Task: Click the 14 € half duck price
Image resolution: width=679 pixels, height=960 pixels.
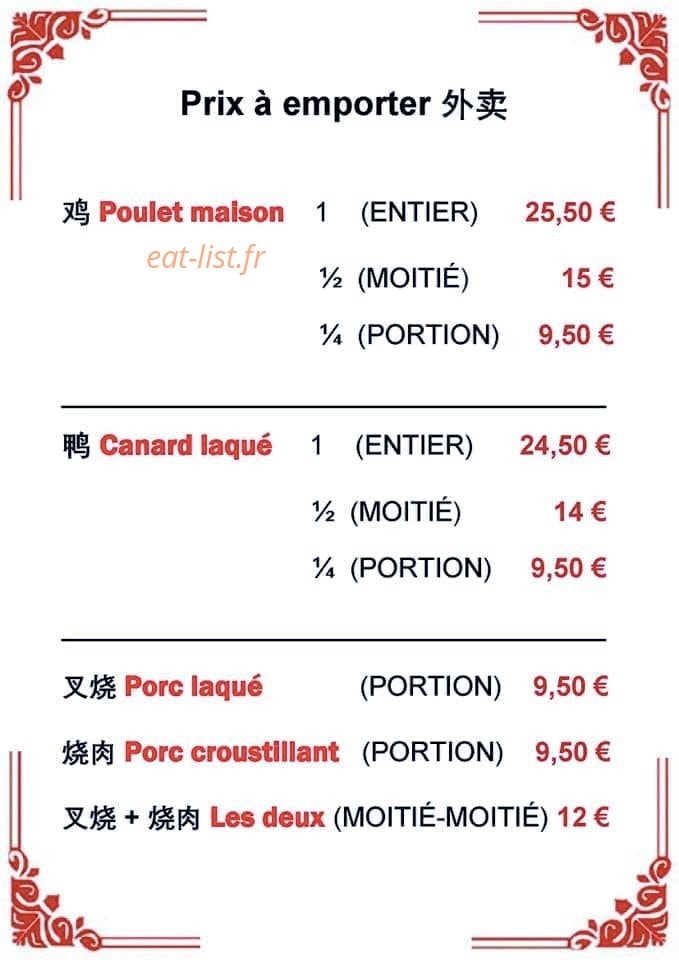Action: tap(580, 511)
